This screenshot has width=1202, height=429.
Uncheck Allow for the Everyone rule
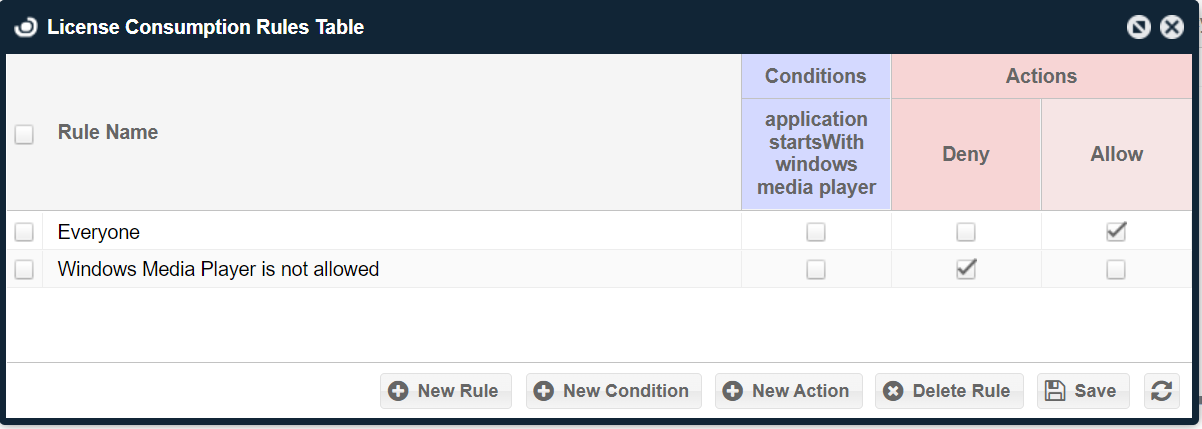coord(1116,232)
